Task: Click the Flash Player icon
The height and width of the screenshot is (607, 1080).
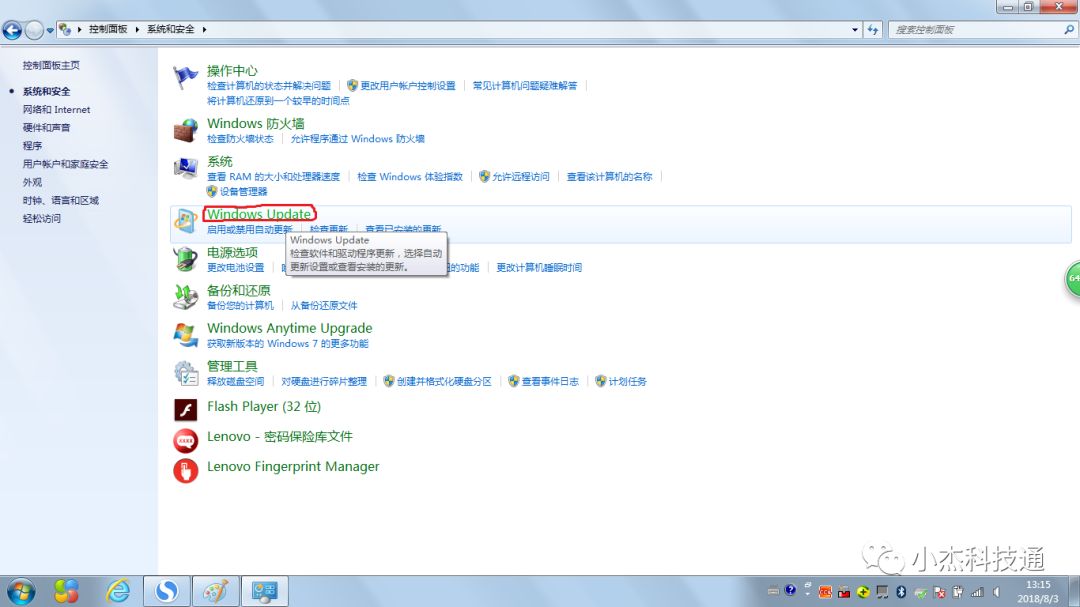Action: click(185, 409)
